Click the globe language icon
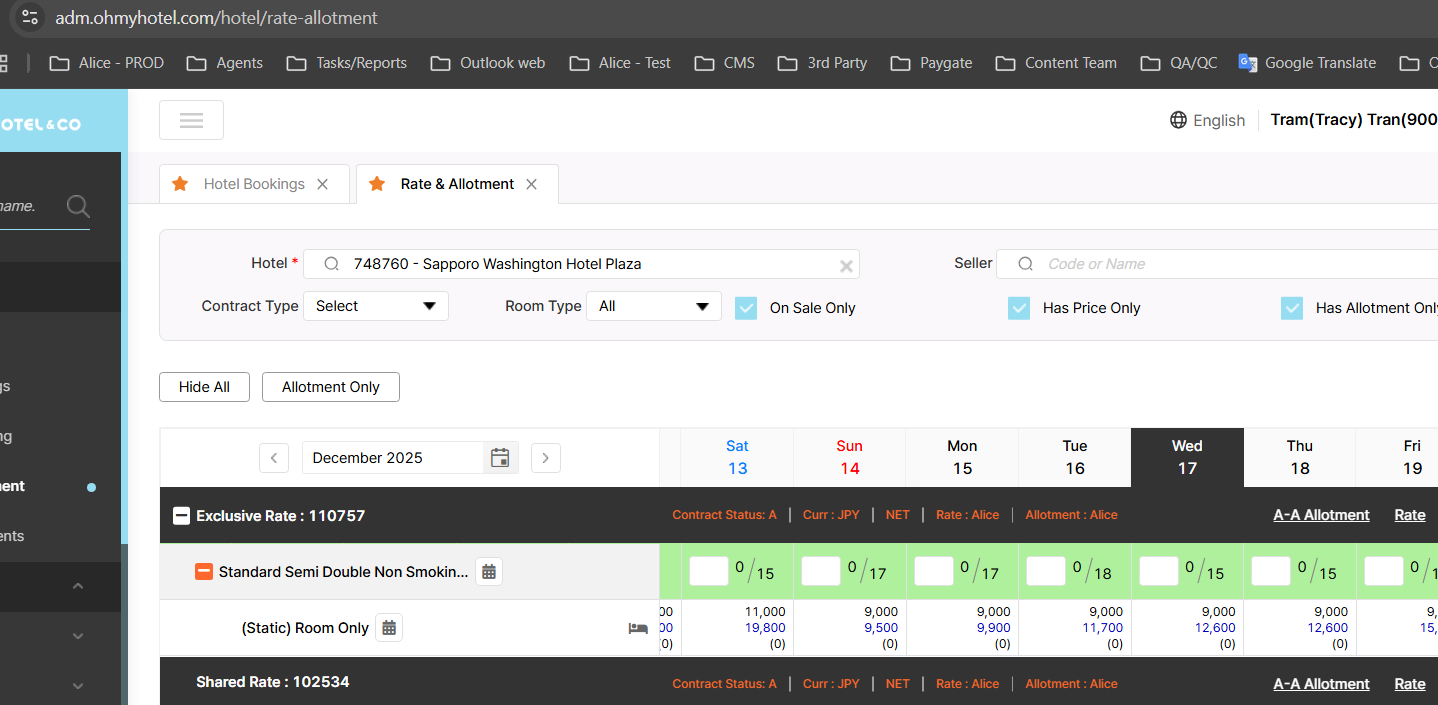 (x=1178, y=120)
